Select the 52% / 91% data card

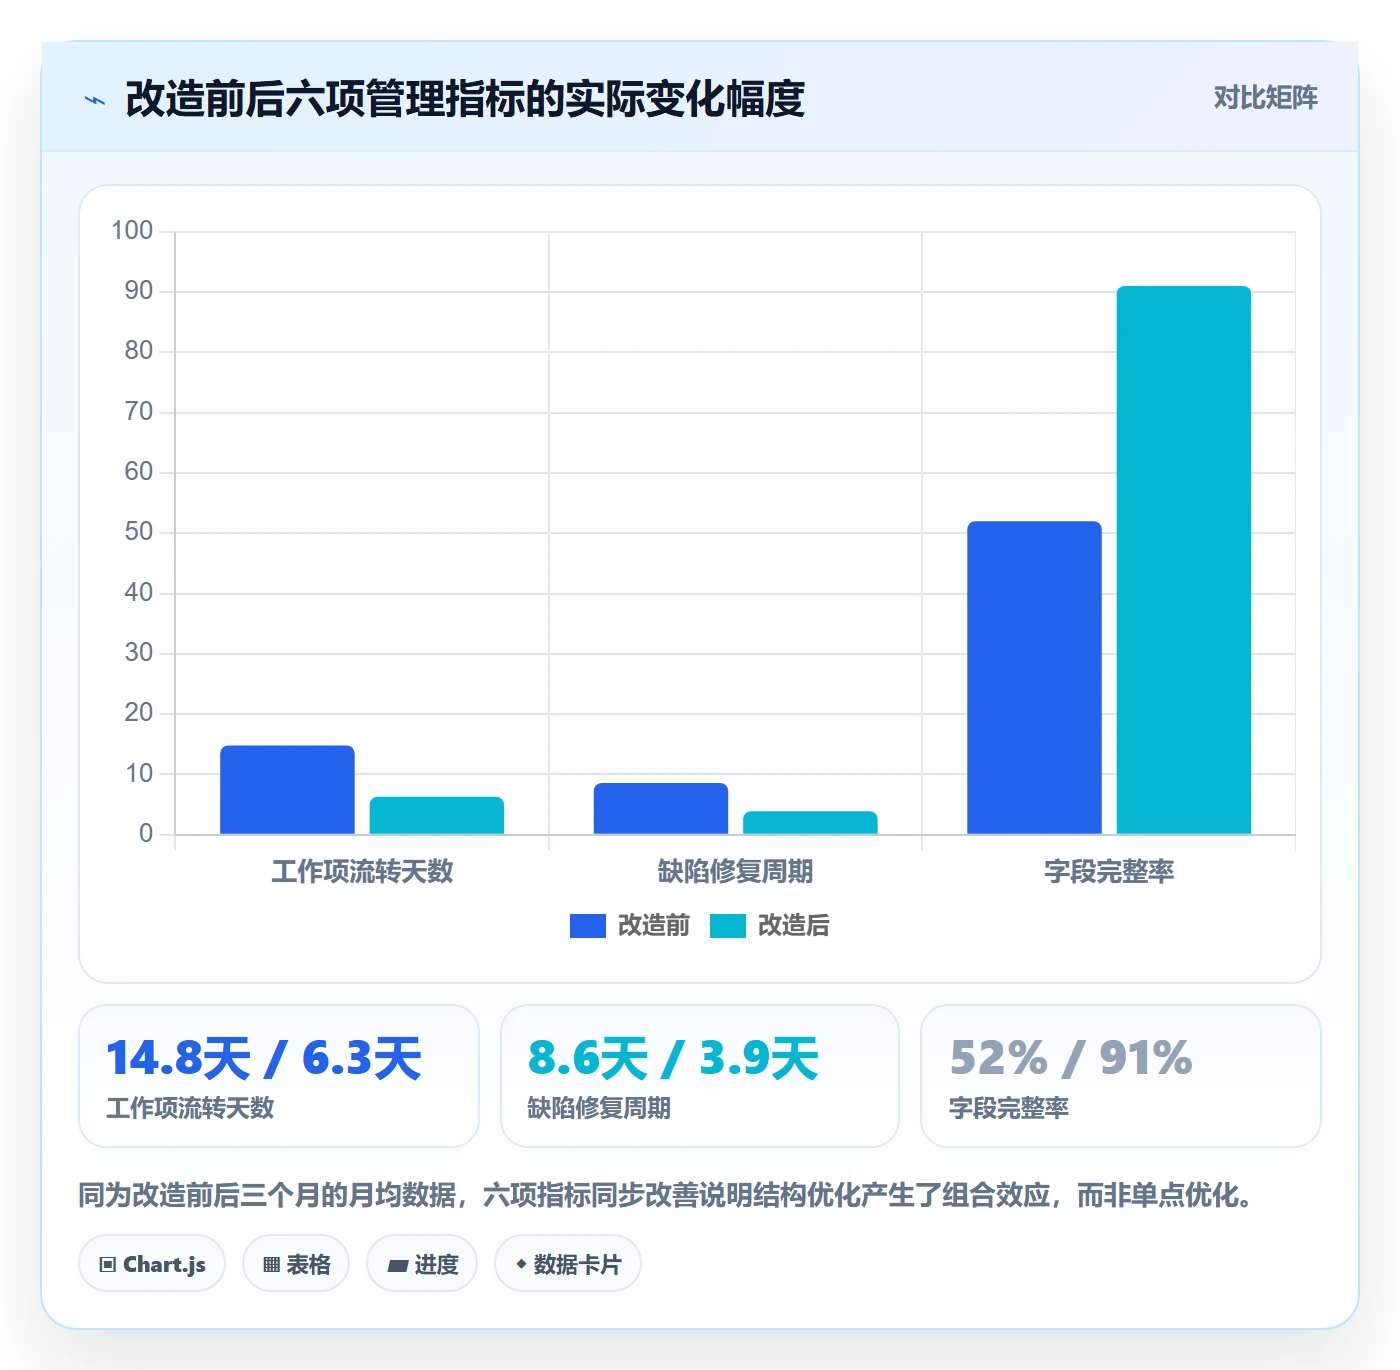pyautogui.click(x=1121, y=1076)
